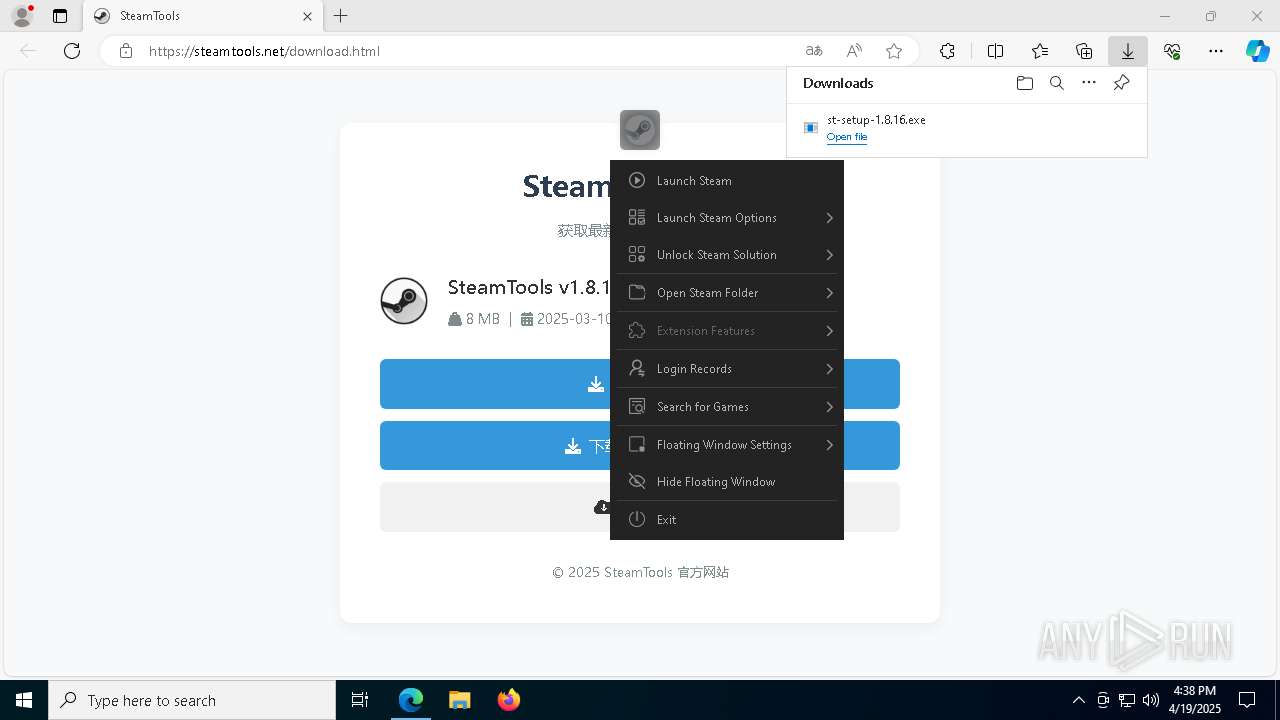Select Exit in the context menu
Viewport: 1280px width, 720px height.
(727, 520)
